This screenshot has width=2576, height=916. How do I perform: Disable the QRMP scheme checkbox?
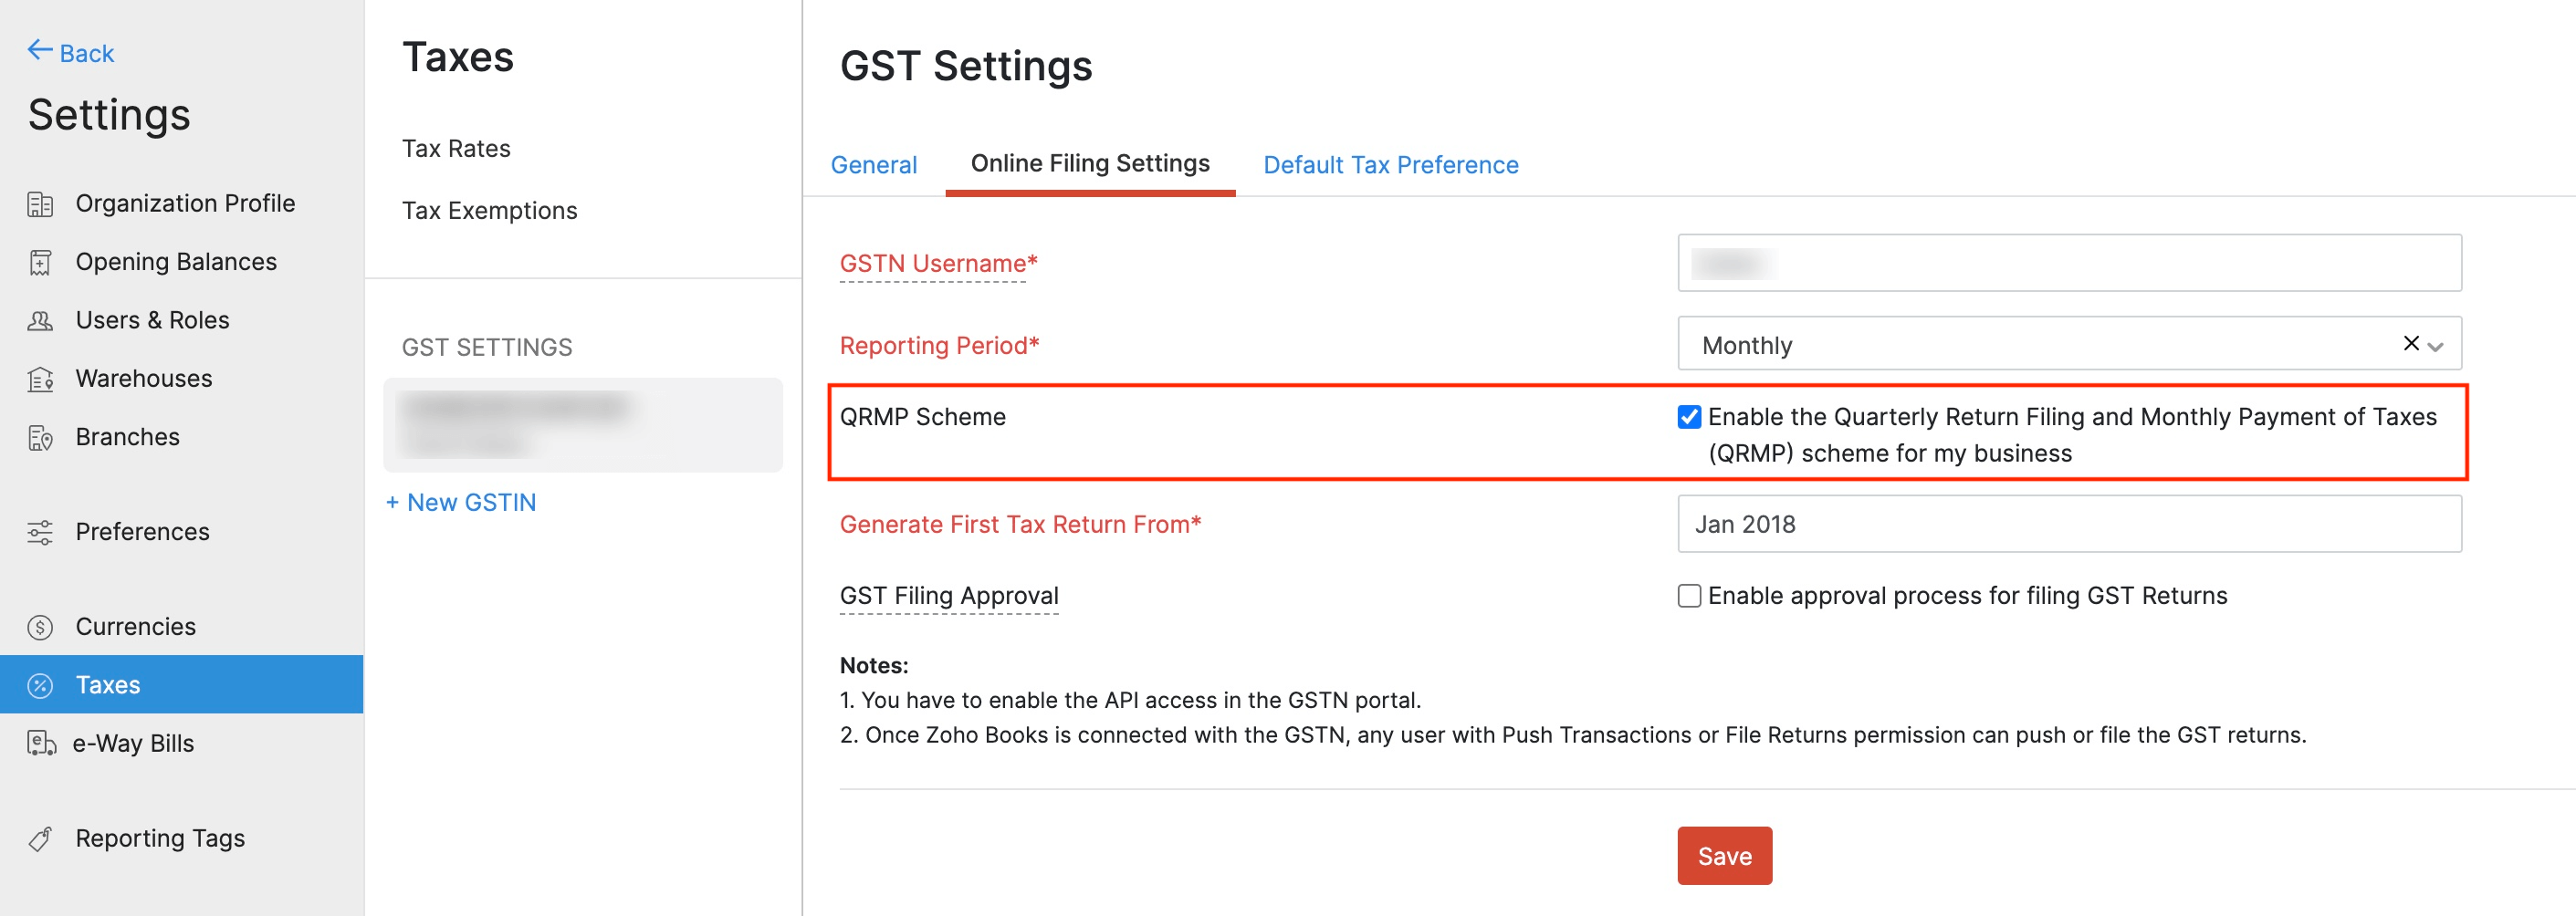1688,417
